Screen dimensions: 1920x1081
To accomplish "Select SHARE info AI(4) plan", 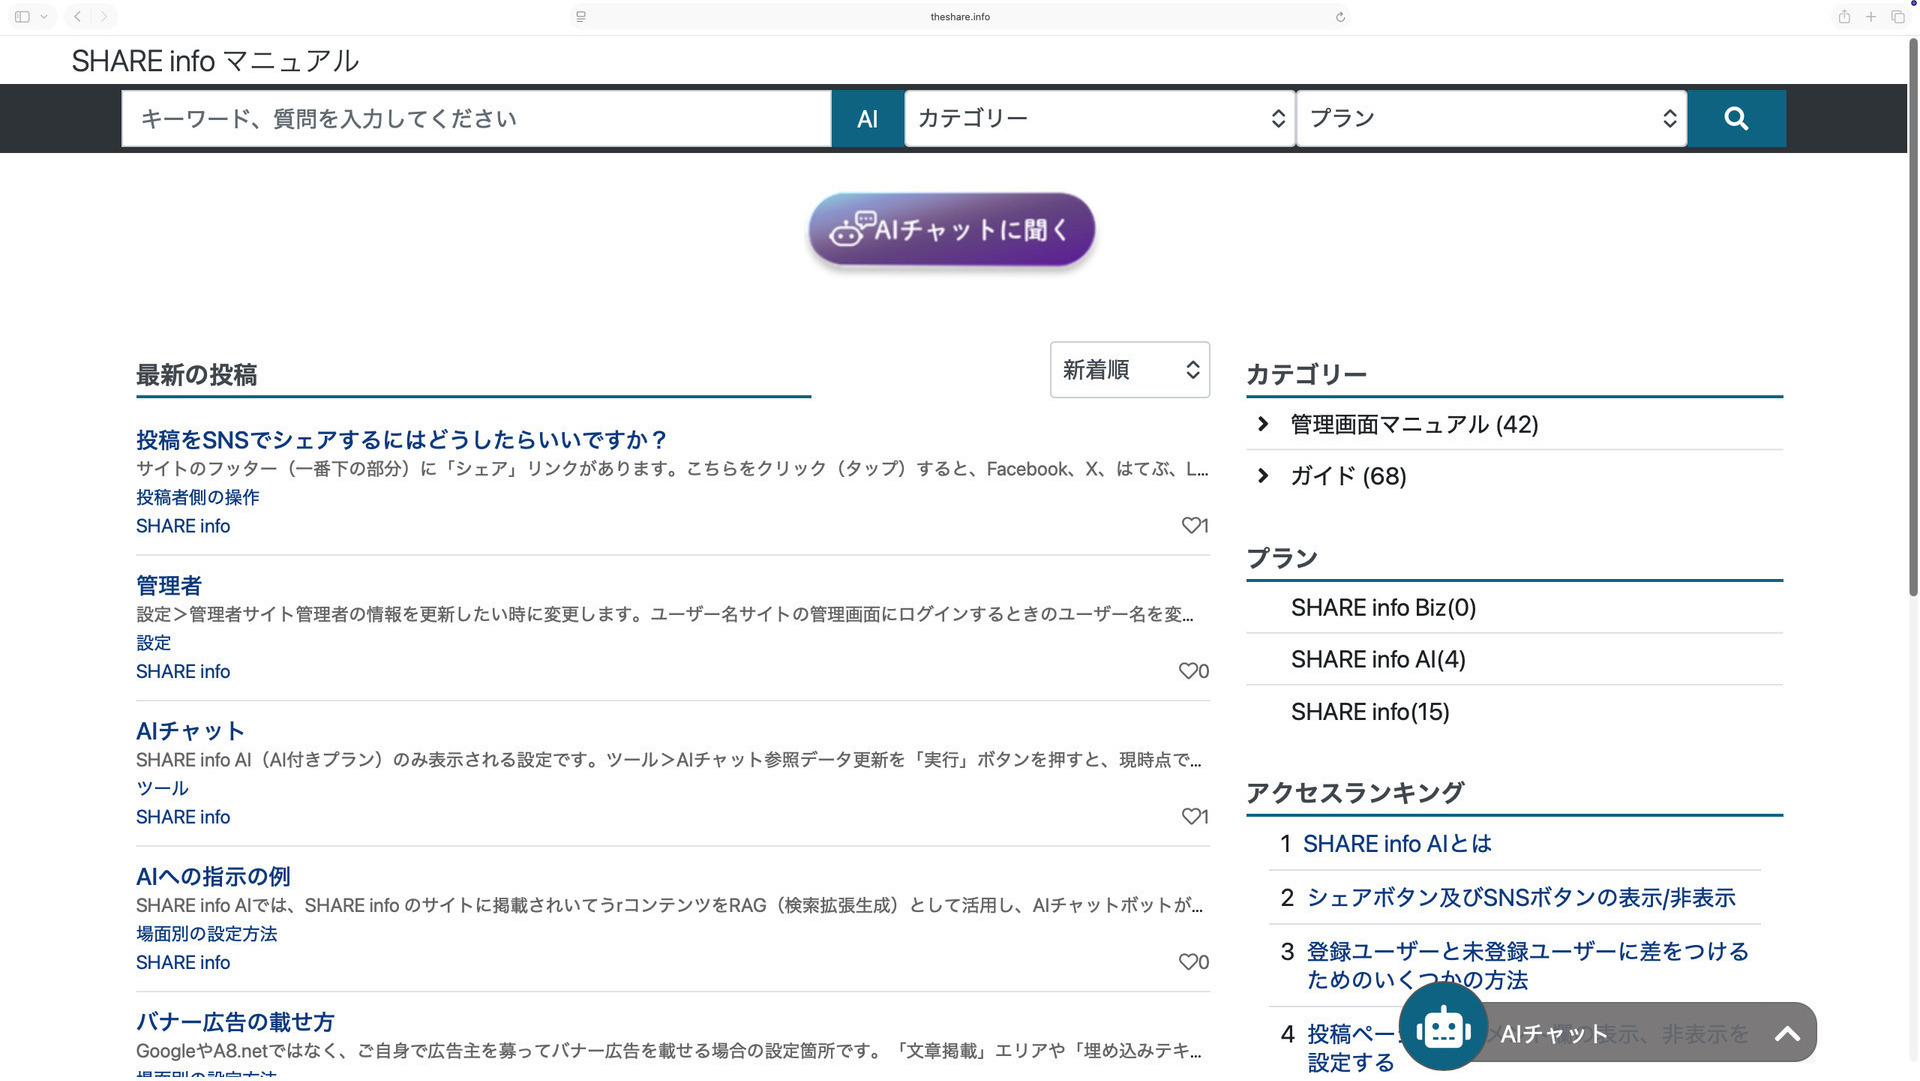I will point(1378,660).
